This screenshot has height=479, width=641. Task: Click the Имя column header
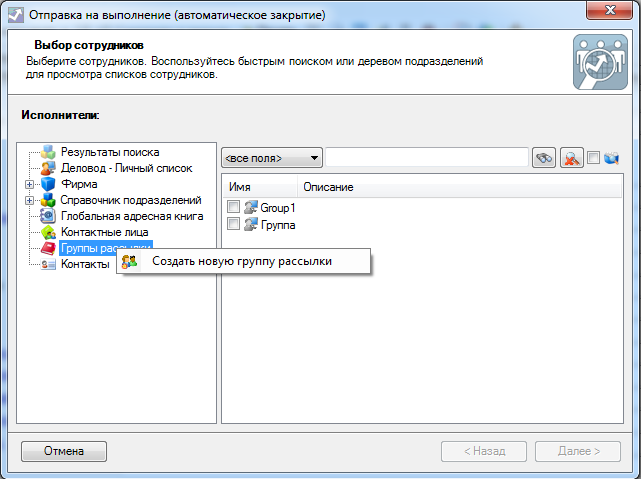(240, 187)
